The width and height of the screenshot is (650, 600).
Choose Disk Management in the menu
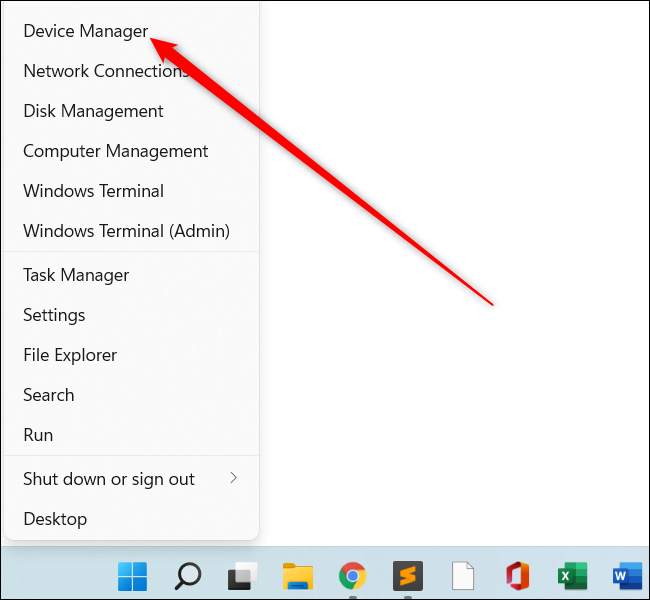(93, 111)
